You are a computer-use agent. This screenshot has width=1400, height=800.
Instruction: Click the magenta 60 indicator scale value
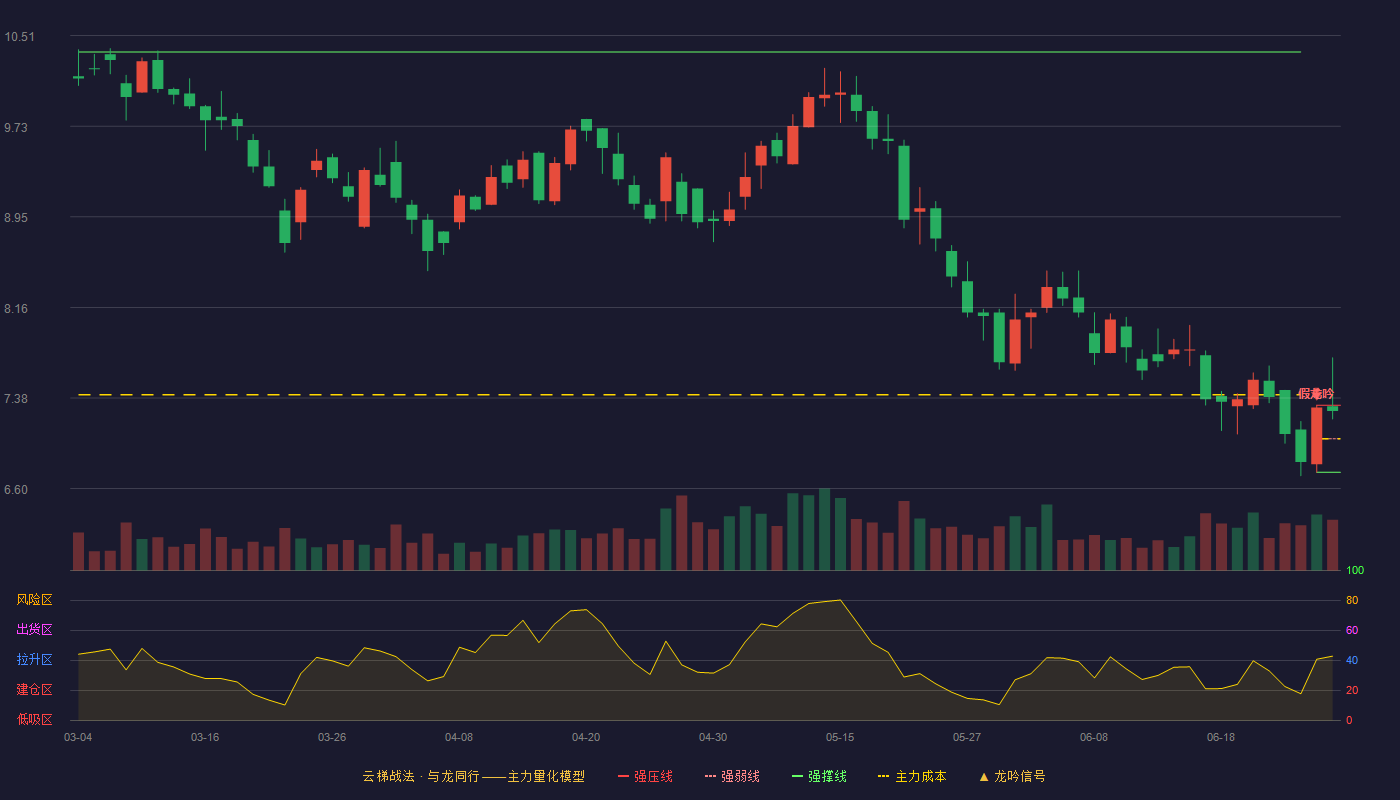coord(1352,630)
